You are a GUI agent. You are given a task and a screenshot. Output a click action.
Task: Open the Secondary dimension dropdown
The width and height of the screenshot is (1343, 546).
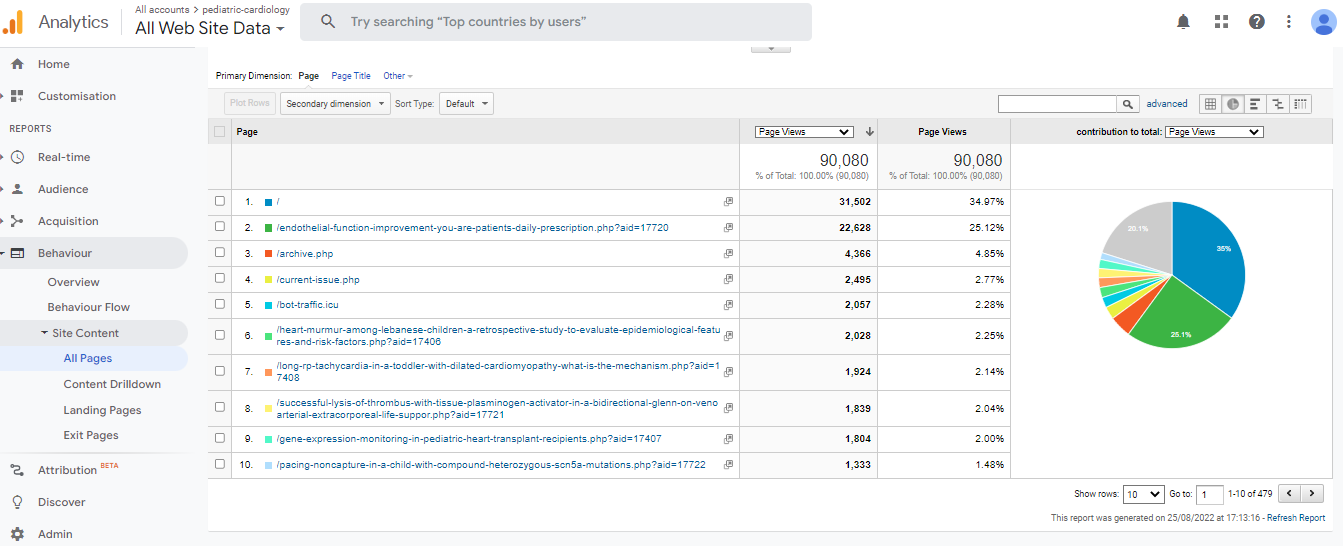pos(335,104)
